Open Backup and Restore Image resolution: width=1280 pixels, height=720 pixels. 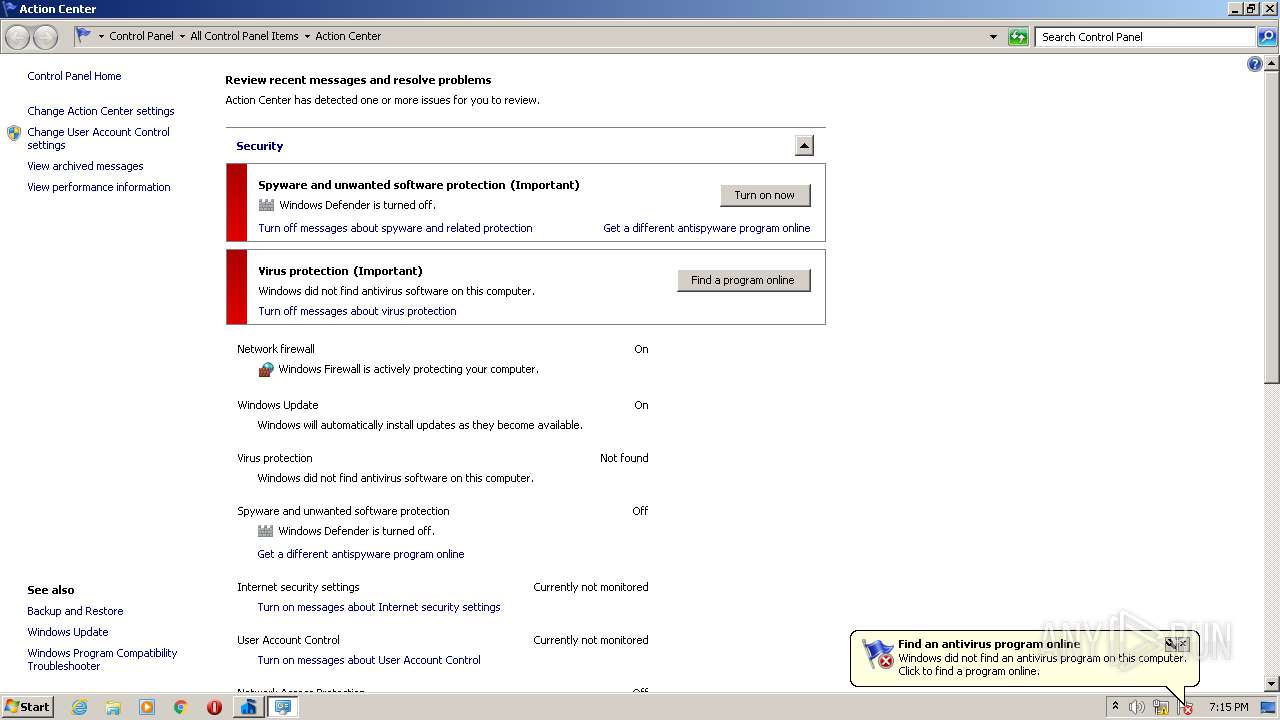(75, 611)
